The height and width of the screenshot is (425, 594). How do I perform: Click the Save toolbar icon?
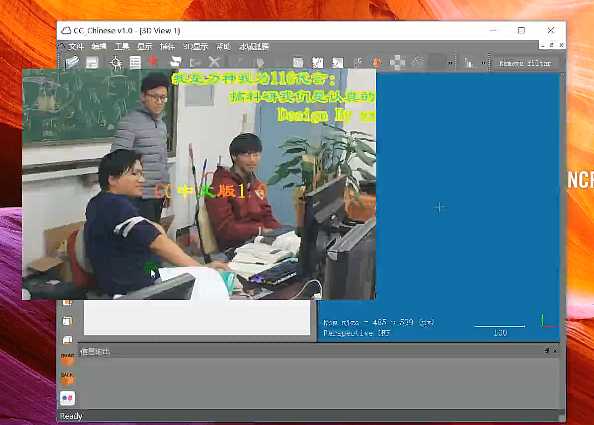tap(92, 62)
